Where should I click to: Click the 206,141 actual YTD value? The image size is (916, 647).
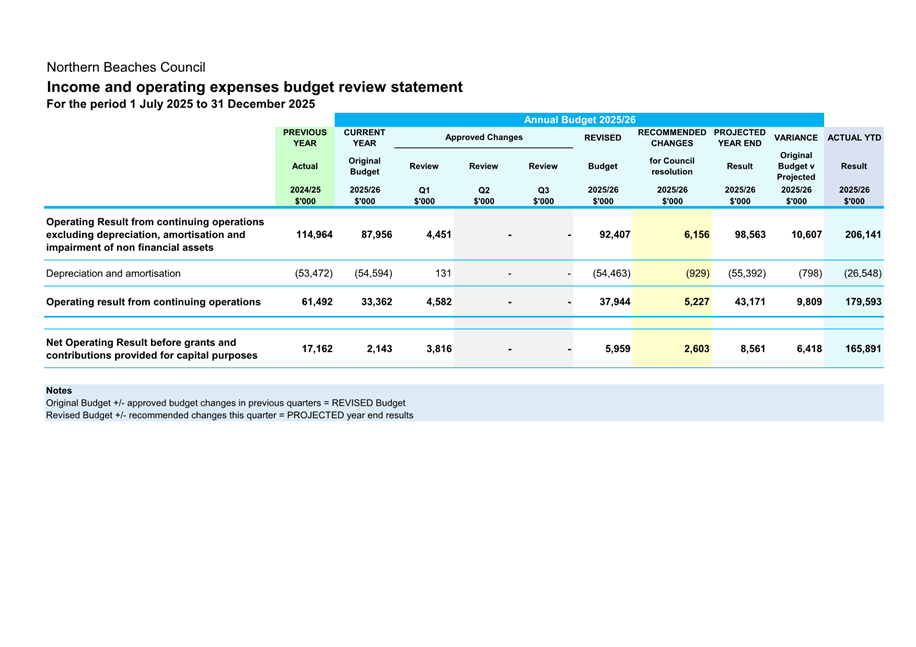click(x=861, y=235)
